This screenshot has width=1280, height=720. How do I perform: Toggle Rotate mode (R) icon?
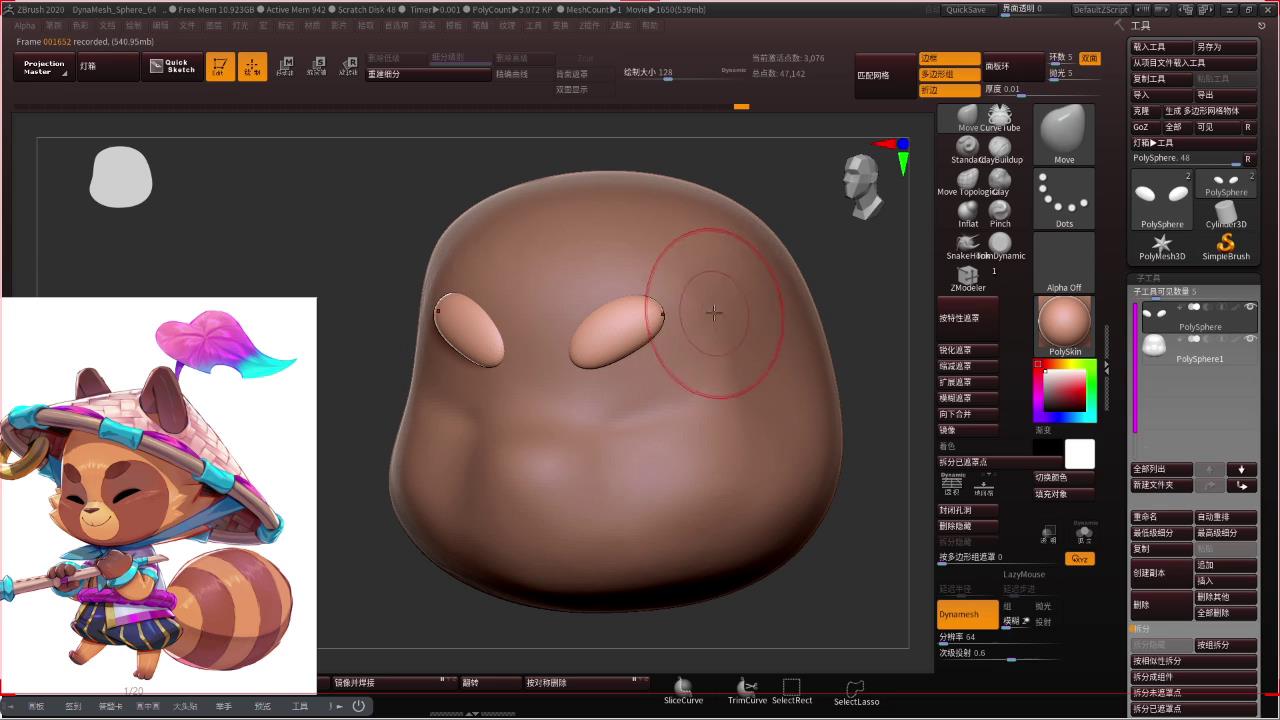tap(348, 67)
